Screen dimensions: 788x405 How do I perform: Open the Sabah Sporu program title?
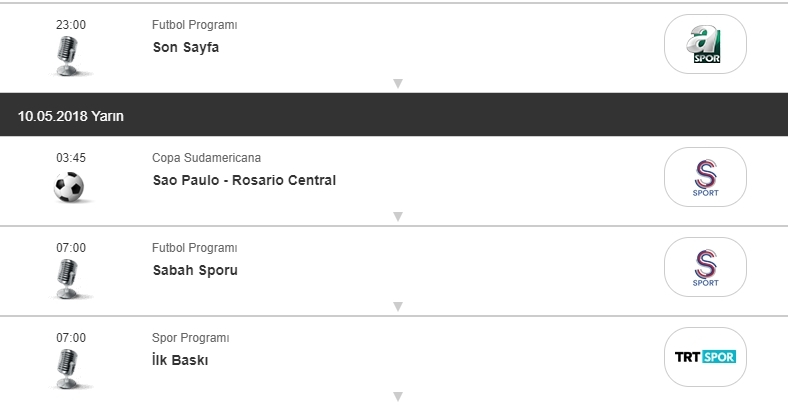tap(195, 270)
